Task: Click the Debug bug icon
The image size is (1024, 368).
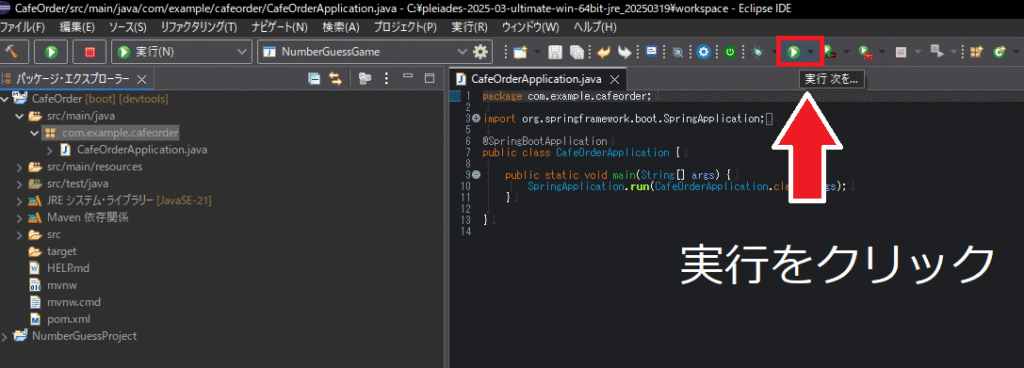Action: [x=757, y=52]
